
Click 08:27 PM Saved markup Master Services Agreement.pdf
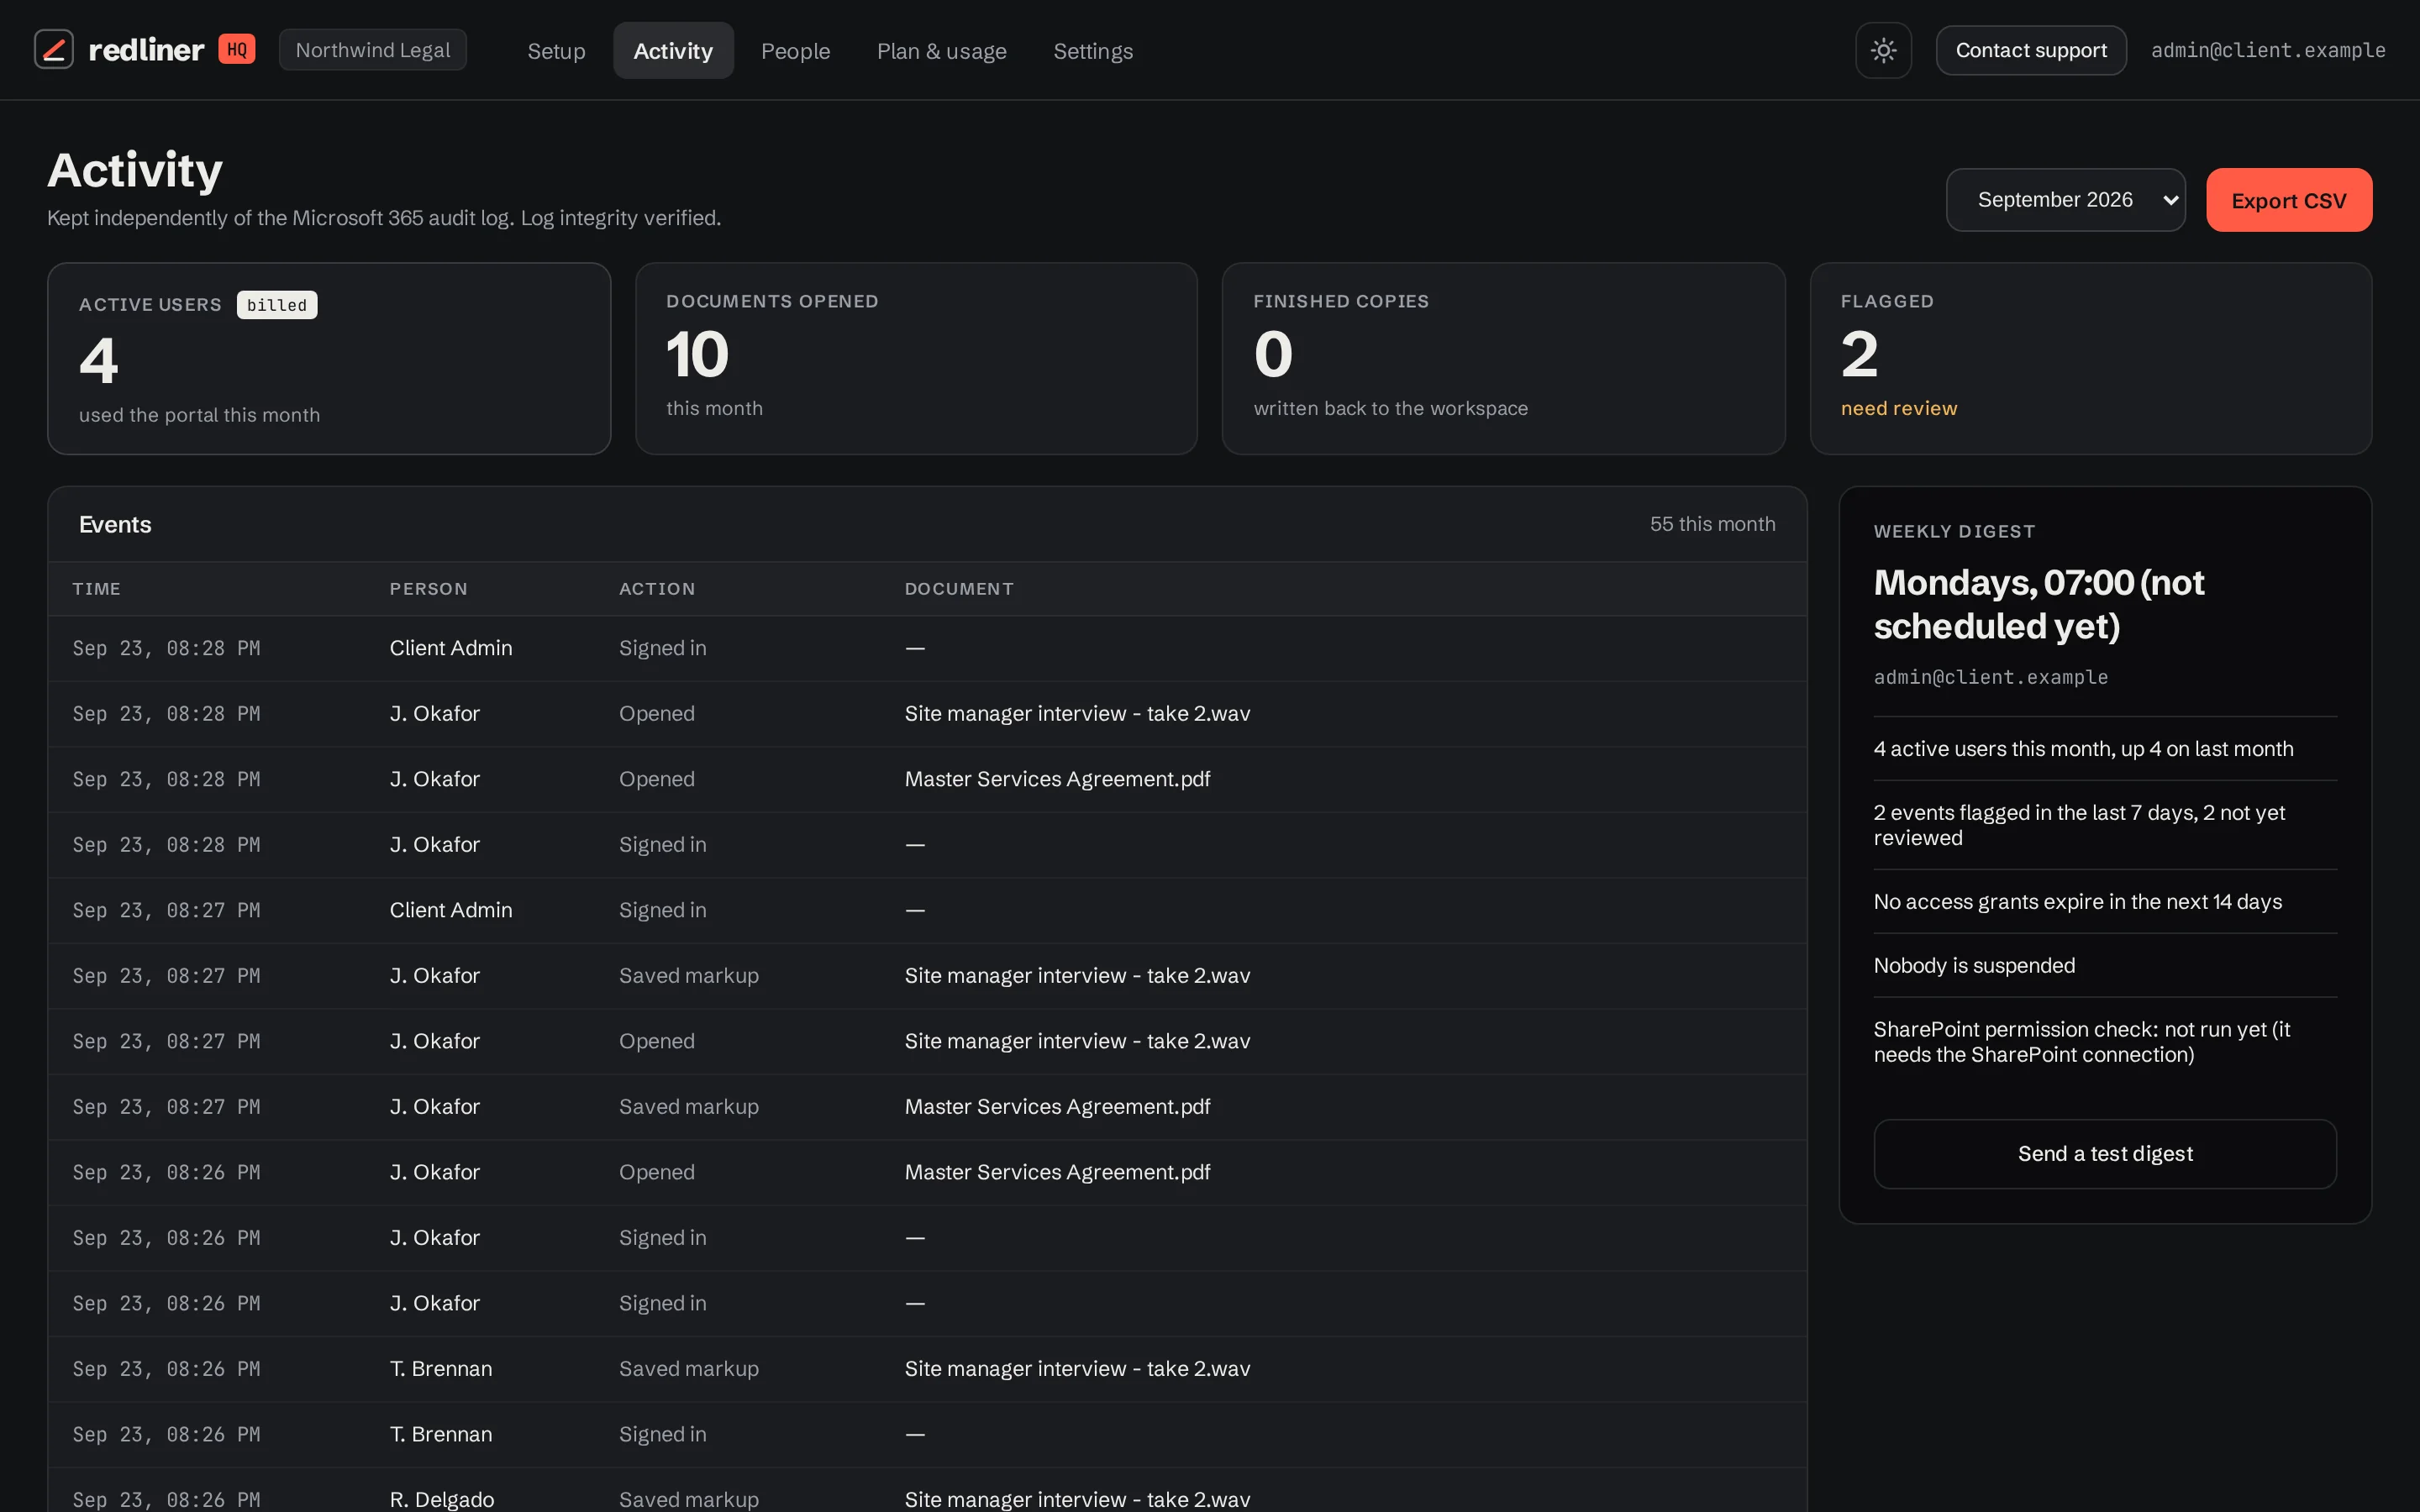tap(1057, 1107)
